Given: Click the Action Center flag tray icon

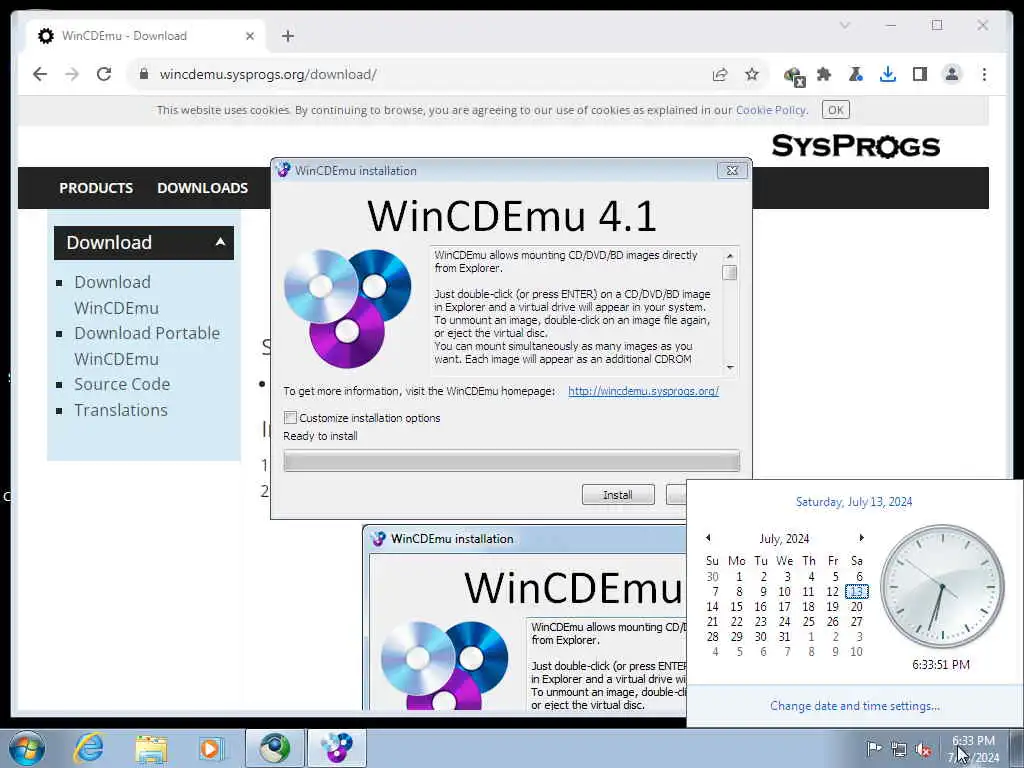Looking at the screenshot, I should pos(874,748).
